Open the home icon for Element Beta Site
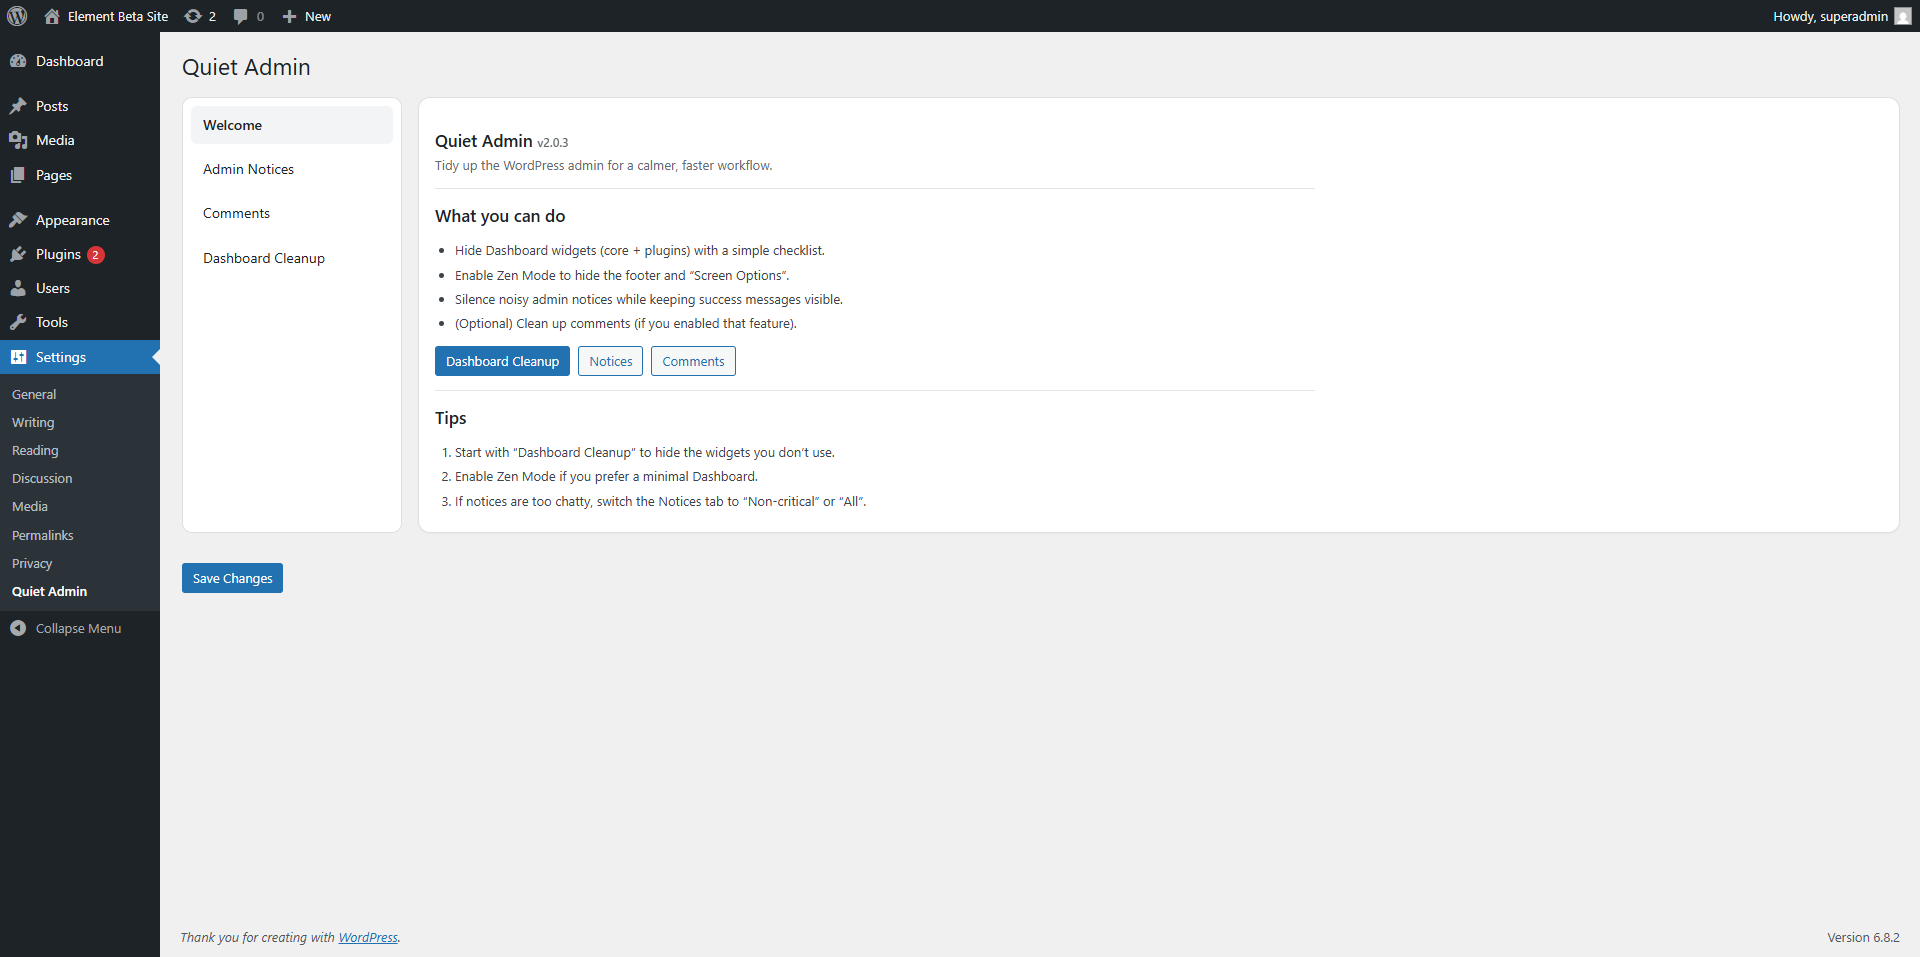The image size is (1920, 957). [x=52, y=16]
